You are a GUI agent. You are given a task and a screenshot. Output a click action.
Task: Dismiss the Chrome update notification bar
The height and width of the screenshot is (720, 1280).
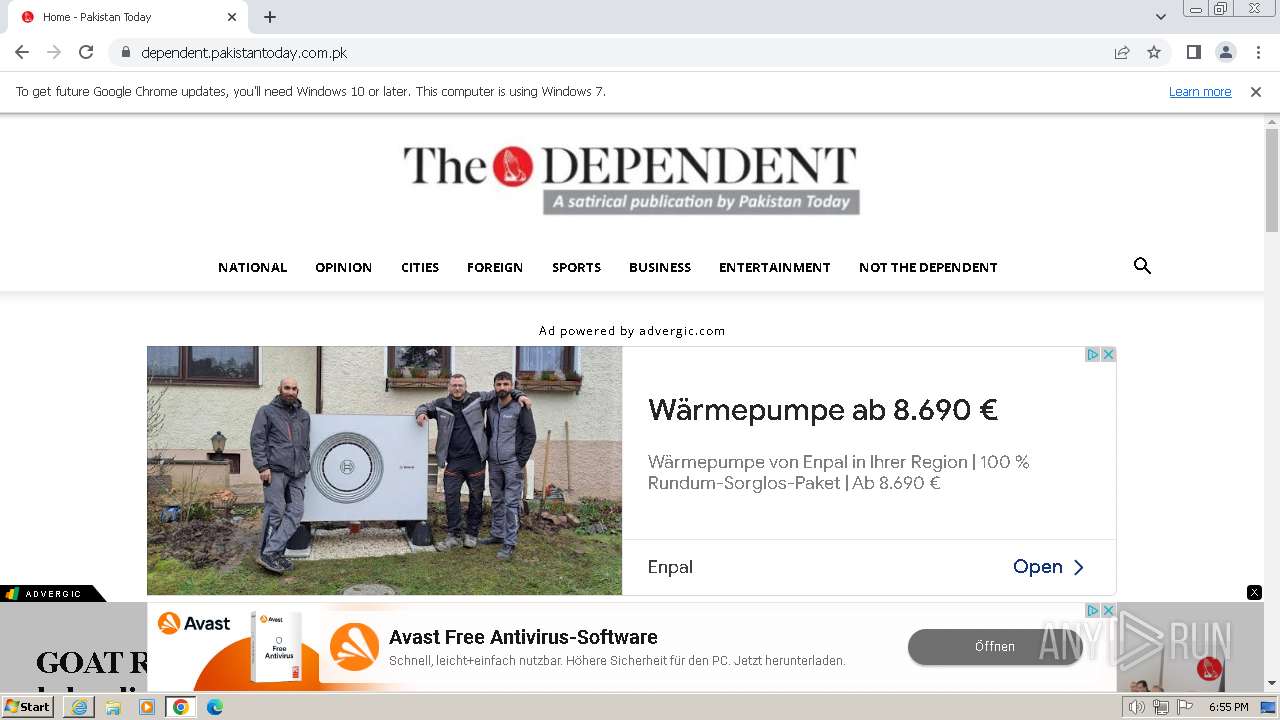[x=1255, y=91]
